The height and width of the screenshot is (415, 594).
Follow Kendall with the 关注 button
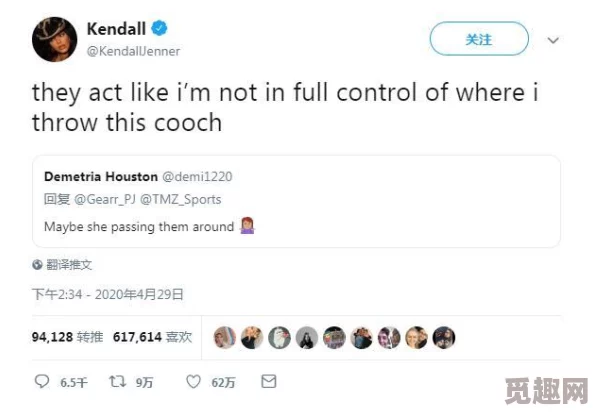coord(479,39)
